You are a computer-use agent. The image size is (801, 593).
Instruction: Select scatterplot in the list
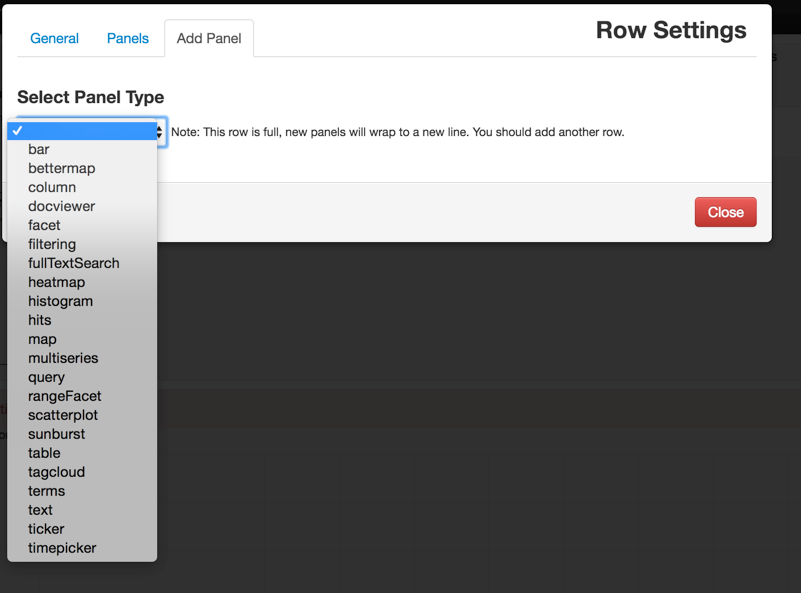pos(82,415)
